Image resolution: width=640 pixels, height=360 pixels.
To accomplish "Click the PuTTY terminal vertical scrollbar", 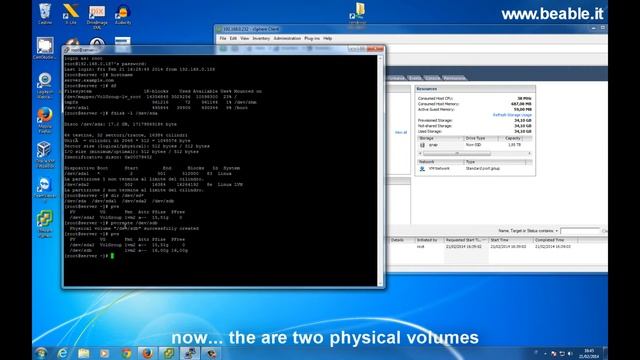I will tap(380, 171).
